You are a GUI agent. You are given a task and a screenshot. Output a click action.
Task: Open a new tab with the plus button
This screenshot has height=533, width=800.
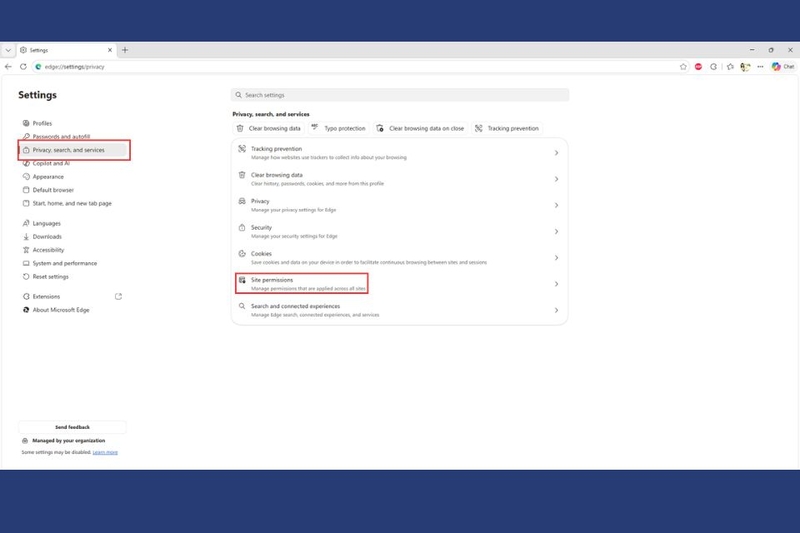click(x=125, y=50)
